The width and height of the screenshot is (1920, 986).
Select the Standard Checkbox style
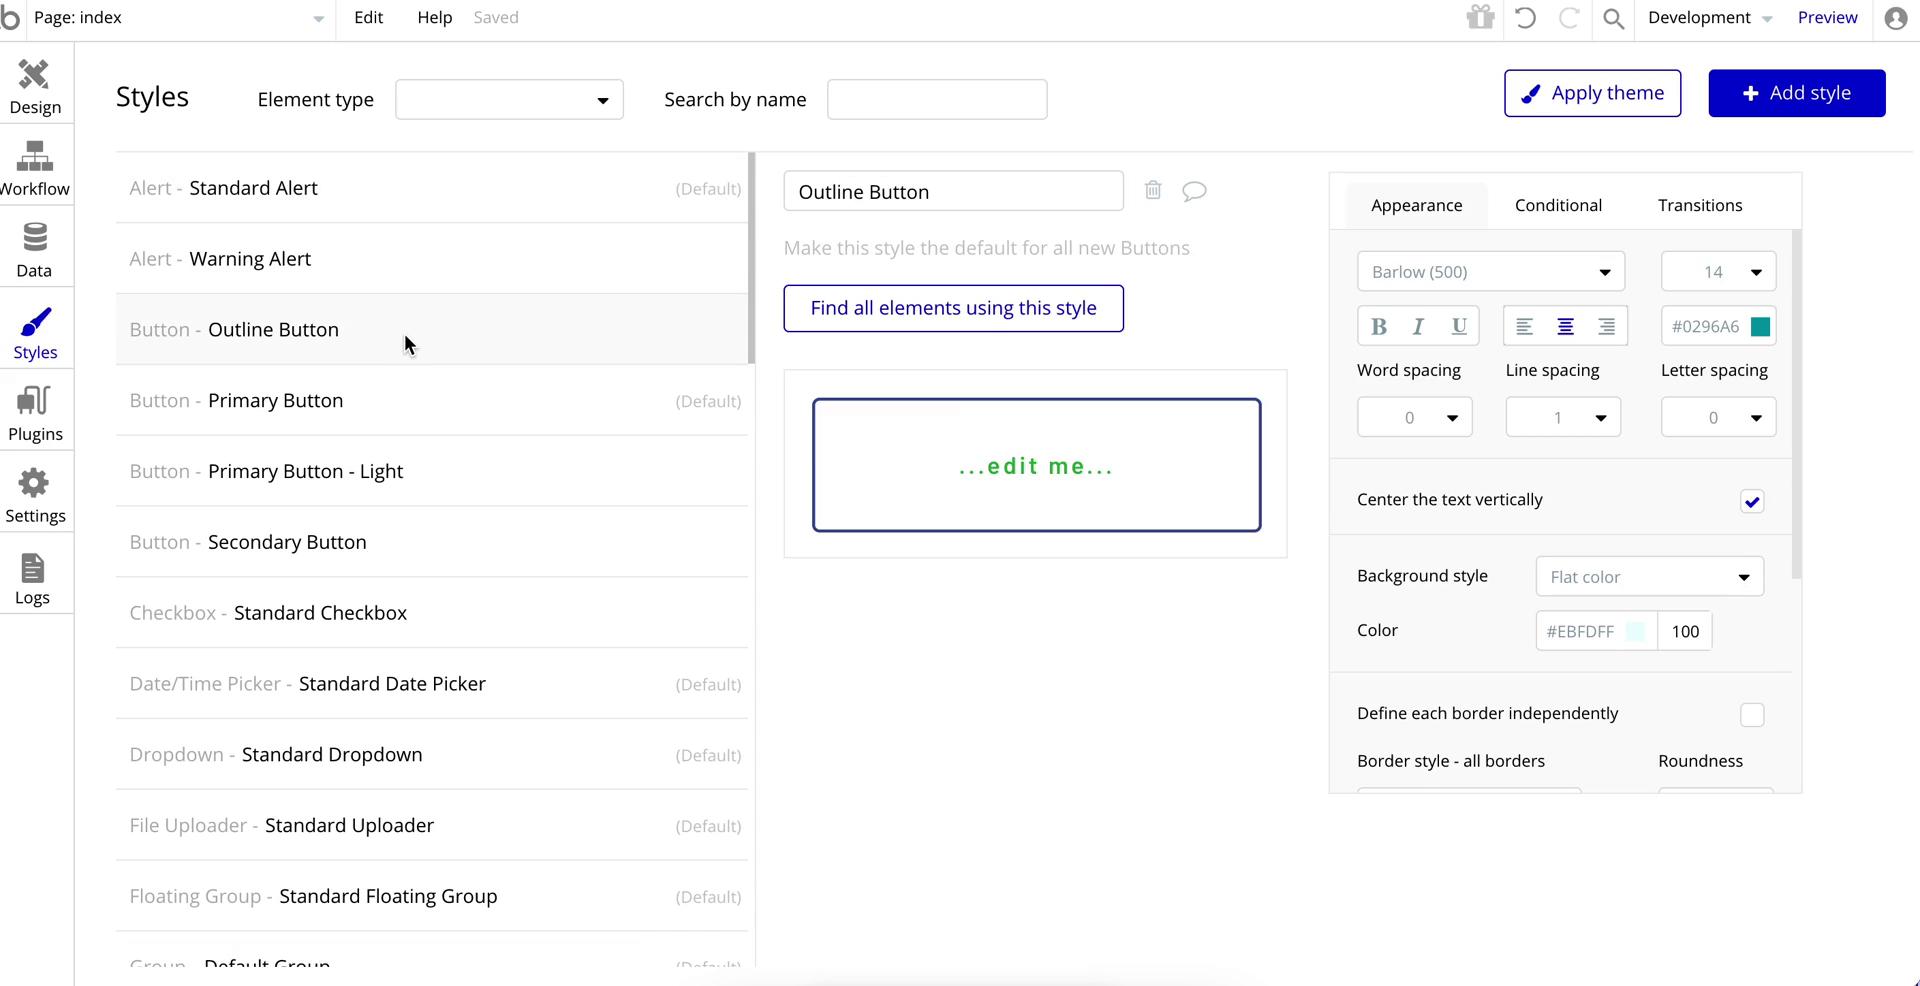(432, 613)
